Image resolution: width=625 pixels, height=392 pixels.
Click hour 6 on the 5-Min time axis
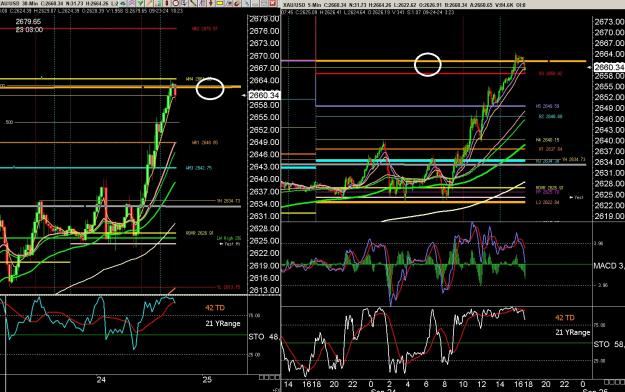(x=426, y=384)
